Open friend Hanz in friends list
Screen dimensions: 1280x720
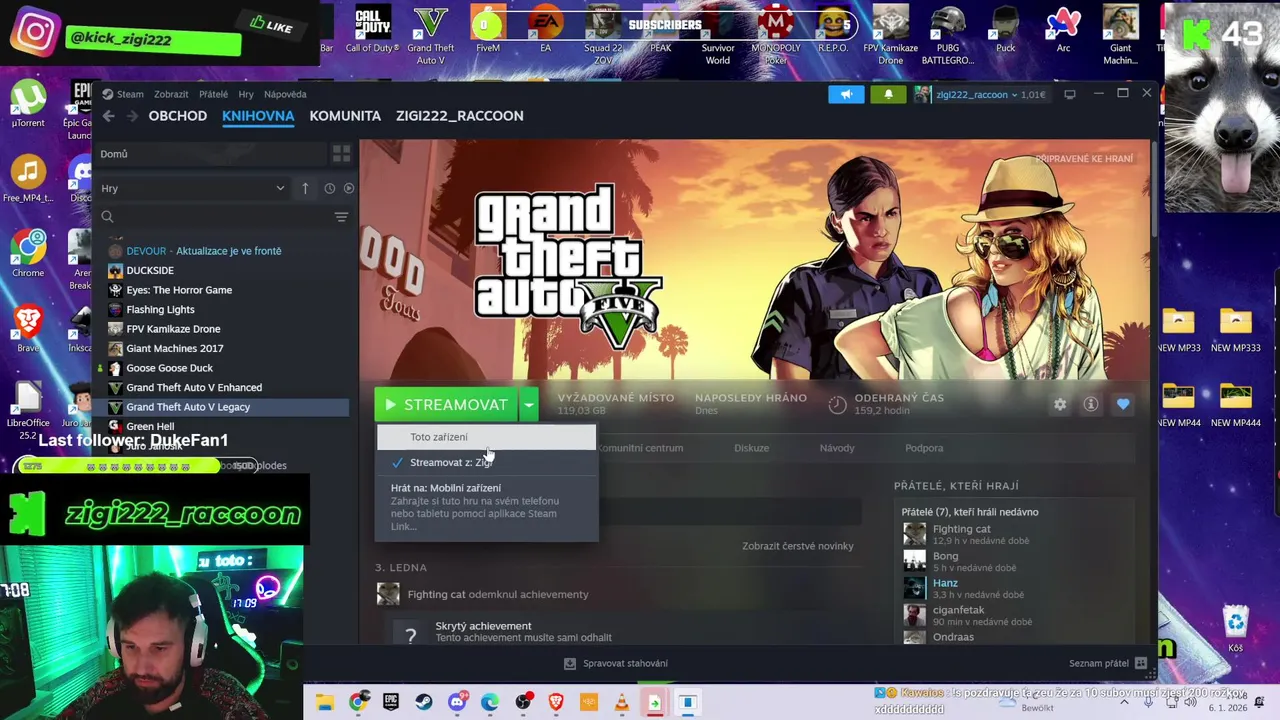(1015, 589)
